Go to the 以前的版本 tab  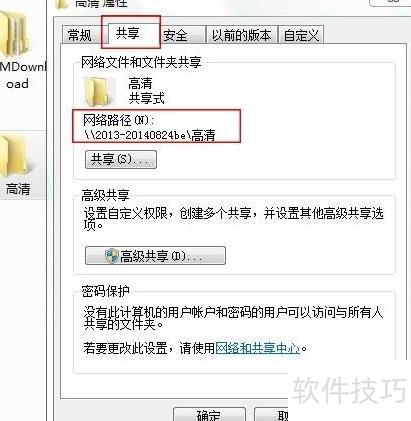242,35
